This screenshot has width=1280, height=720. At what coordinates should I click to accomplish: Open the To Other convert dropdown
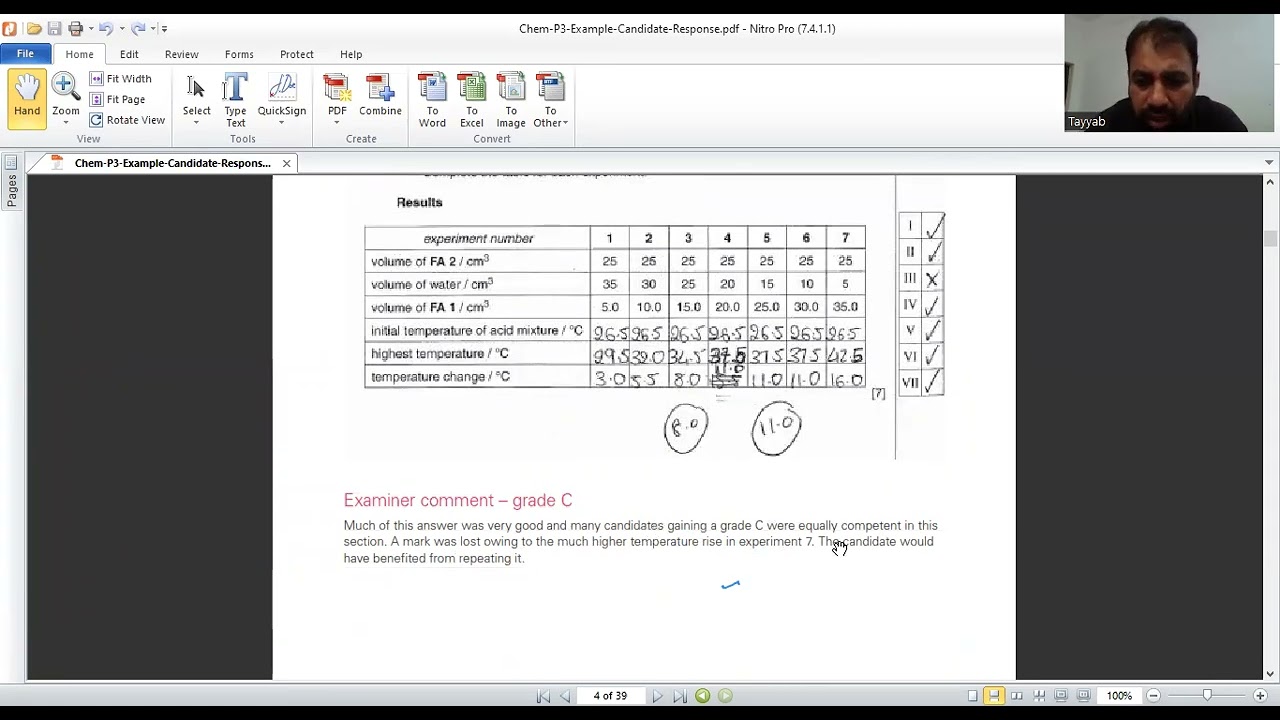550,100
